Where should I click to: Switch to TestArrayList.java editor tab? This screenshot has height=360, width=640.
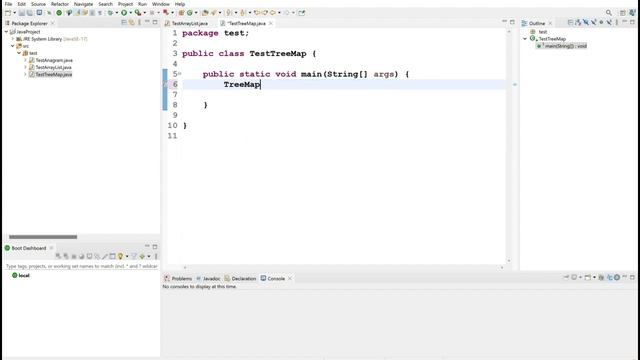tap(186, 23)
